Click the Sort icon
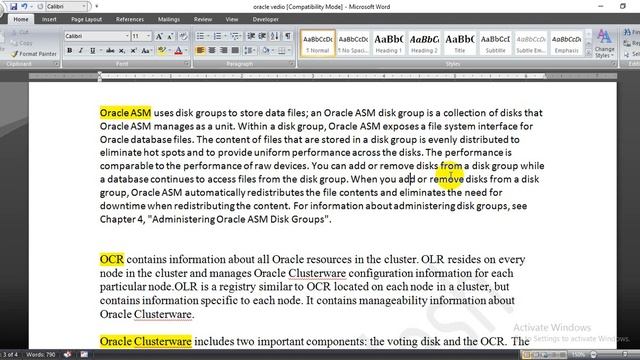 point(275,36)
